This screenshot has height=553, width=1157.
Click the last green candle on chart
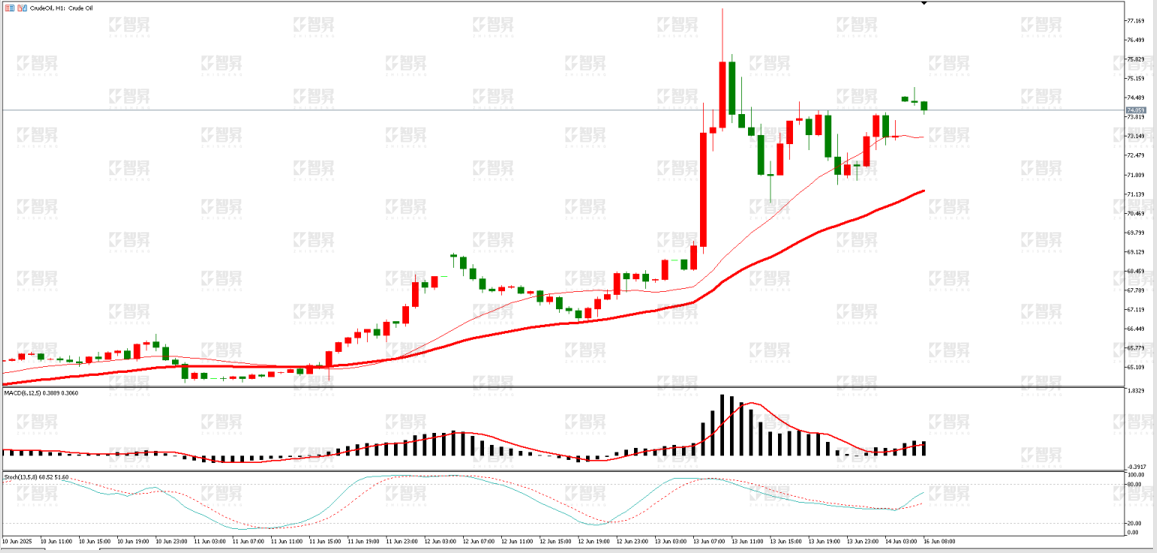click(x=925, y=105)
